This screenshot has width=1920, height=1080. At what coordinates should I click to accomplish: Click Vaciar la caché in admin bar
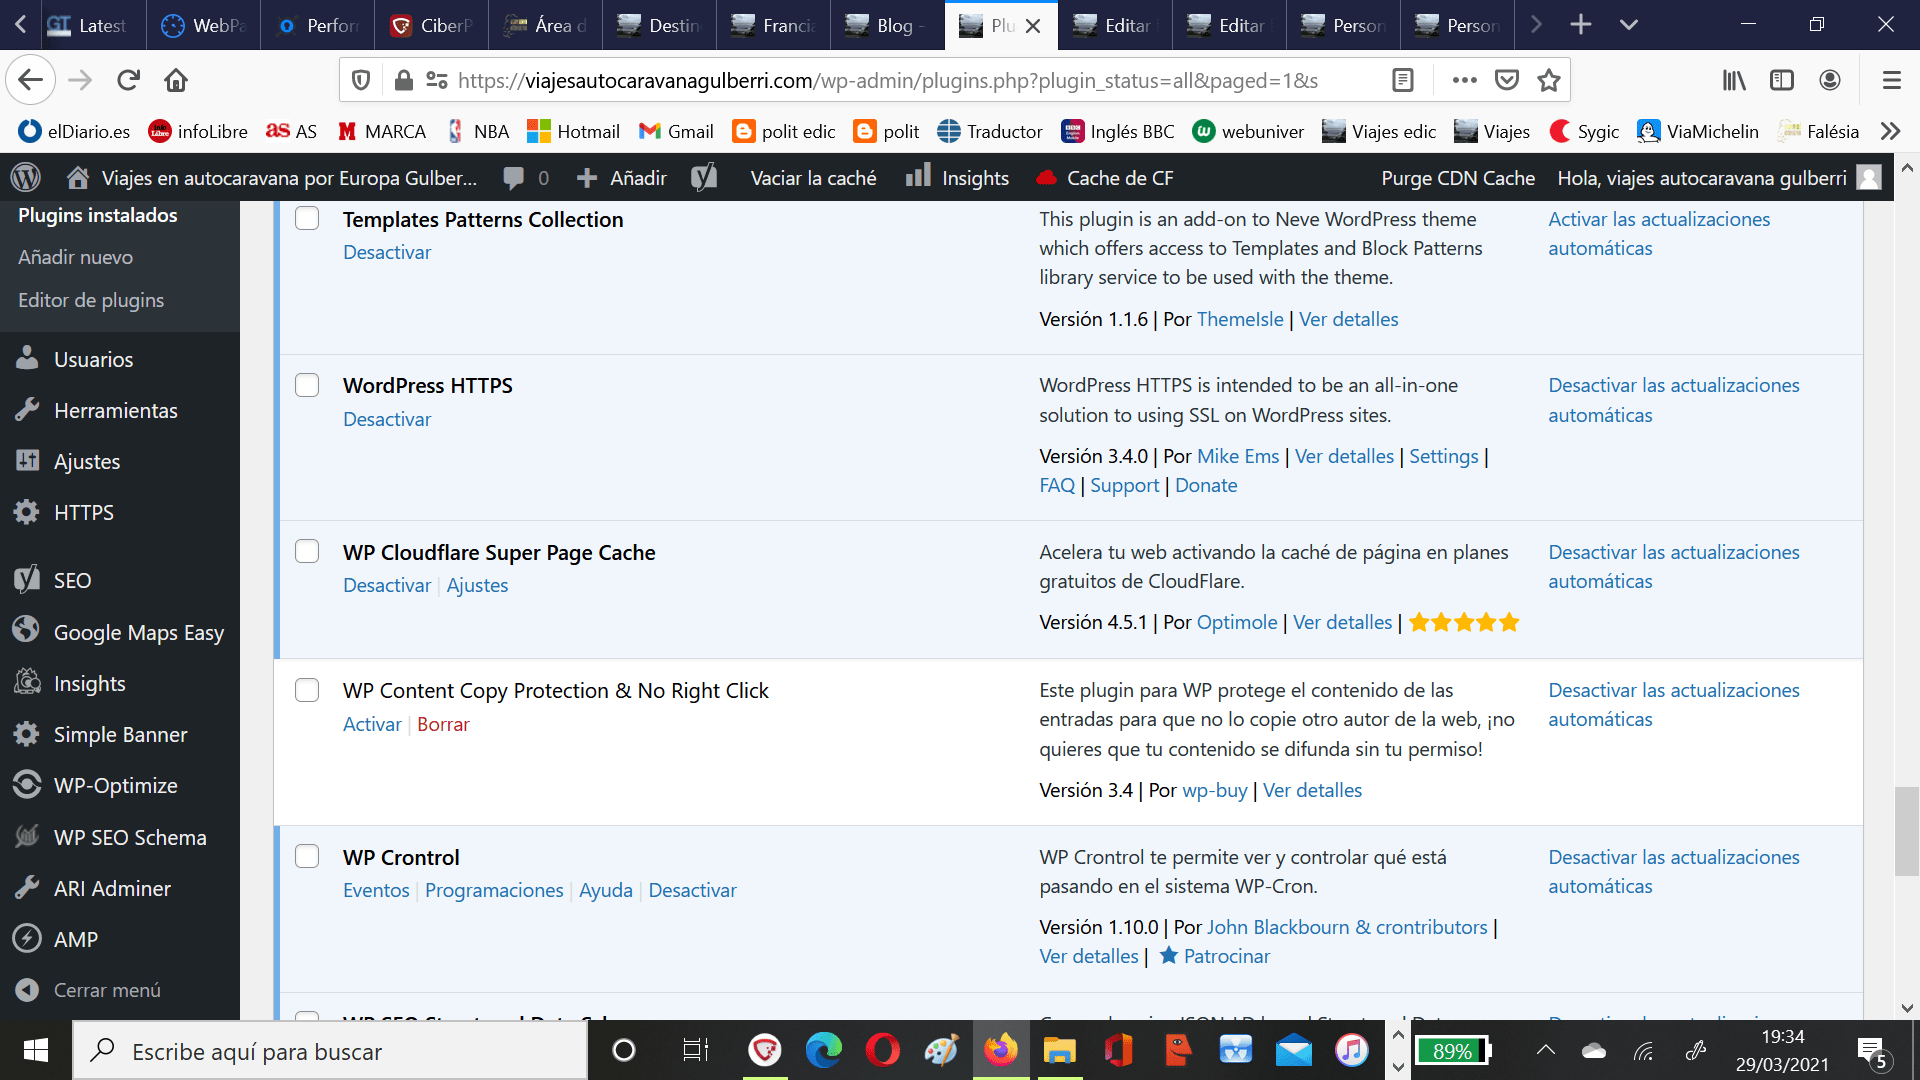click(x=813, y=178)
